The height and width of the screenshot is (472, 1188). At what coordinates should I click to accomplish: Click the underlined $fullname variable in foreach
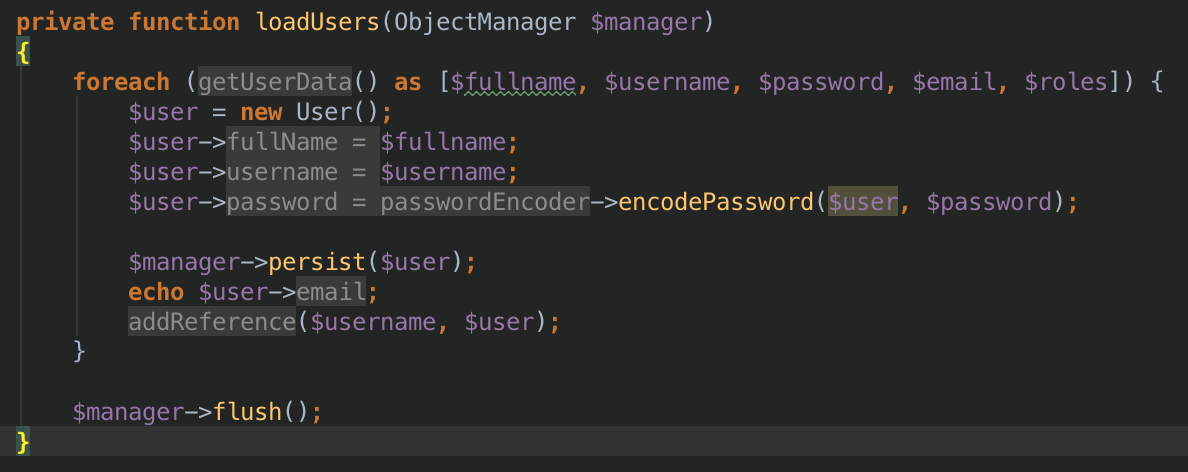tap(513, 81)
